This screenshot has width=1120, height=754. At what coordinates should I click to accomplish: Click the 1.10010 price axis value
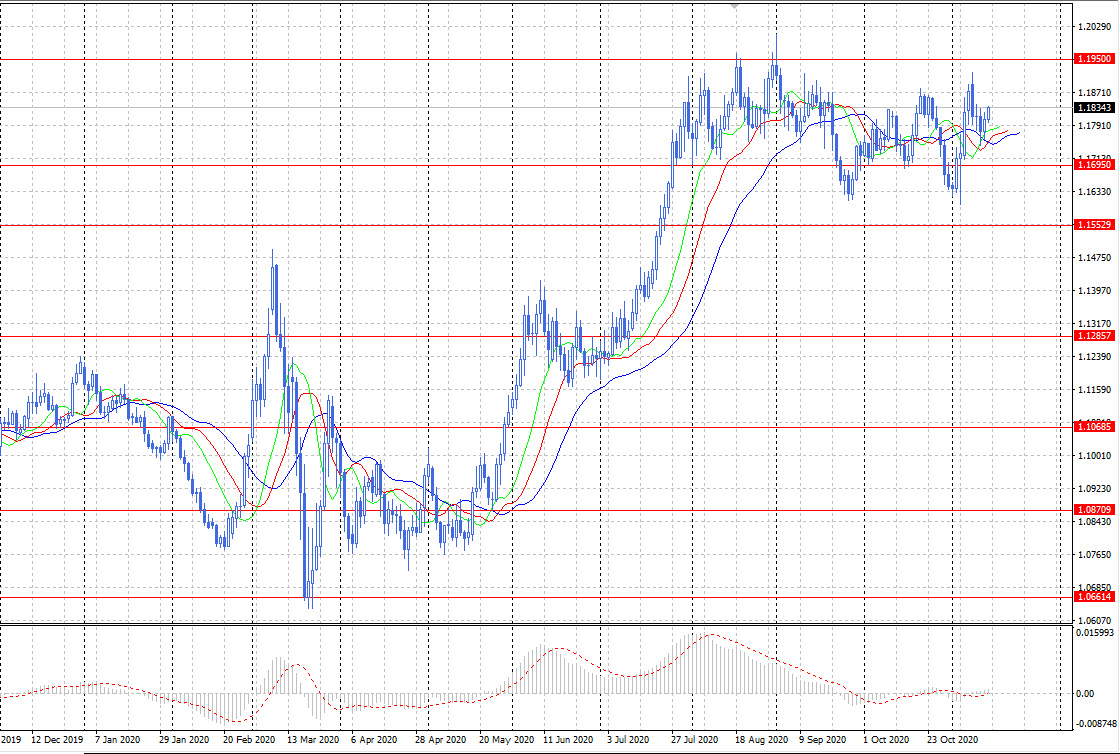coord(1096,456)
